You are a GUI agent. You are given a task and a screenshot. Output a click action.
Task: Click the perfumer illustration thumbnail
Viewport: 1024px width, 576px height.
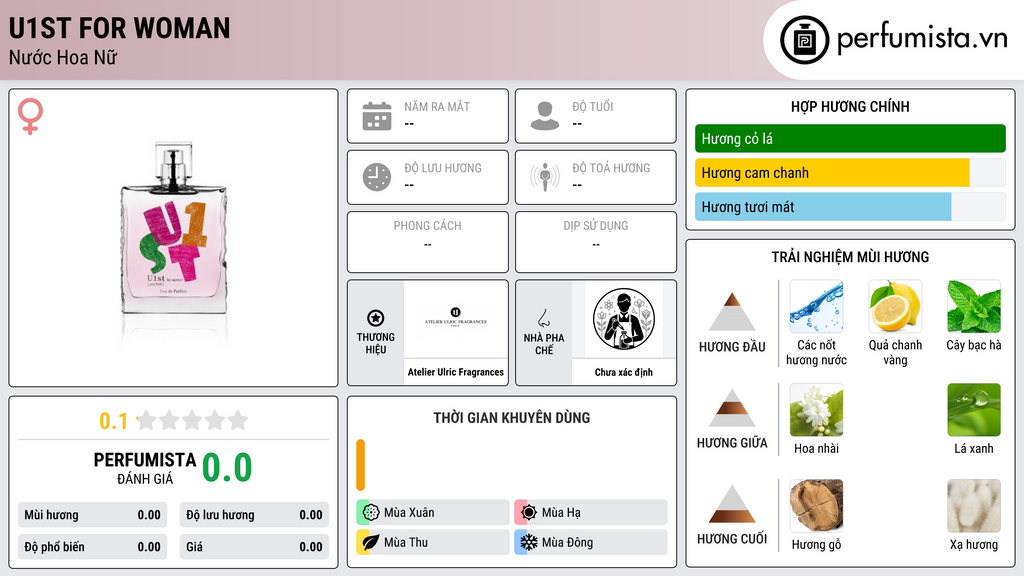coord(624,319)
